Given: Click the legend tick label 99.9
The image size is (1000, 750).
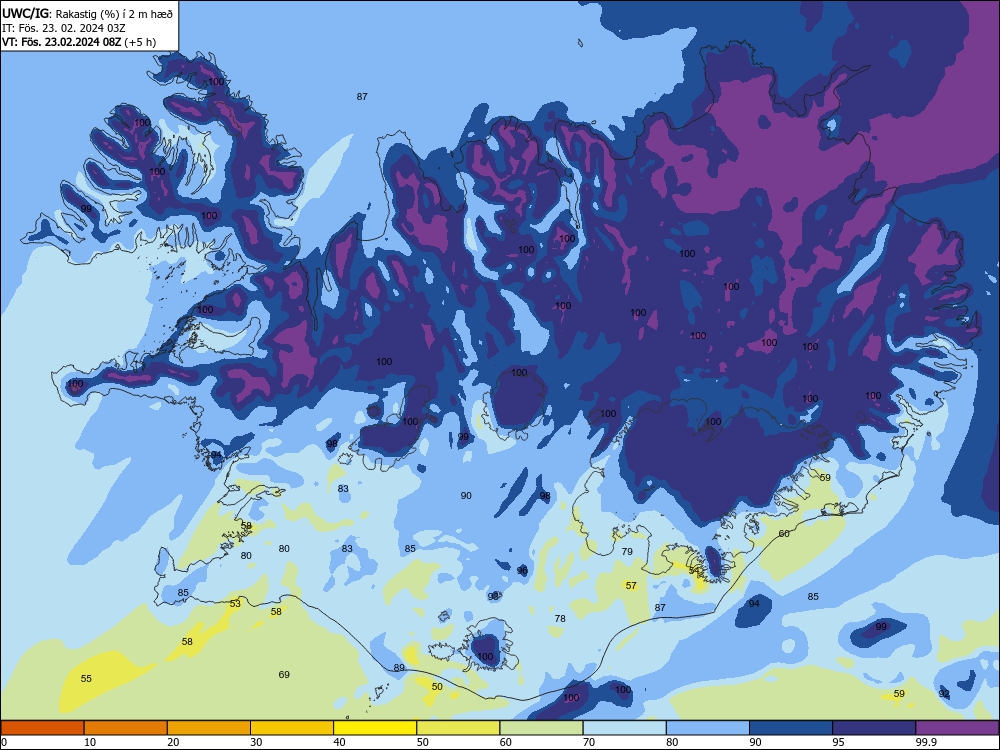Looking at the screenshot, I should click(x=926, y=742).
